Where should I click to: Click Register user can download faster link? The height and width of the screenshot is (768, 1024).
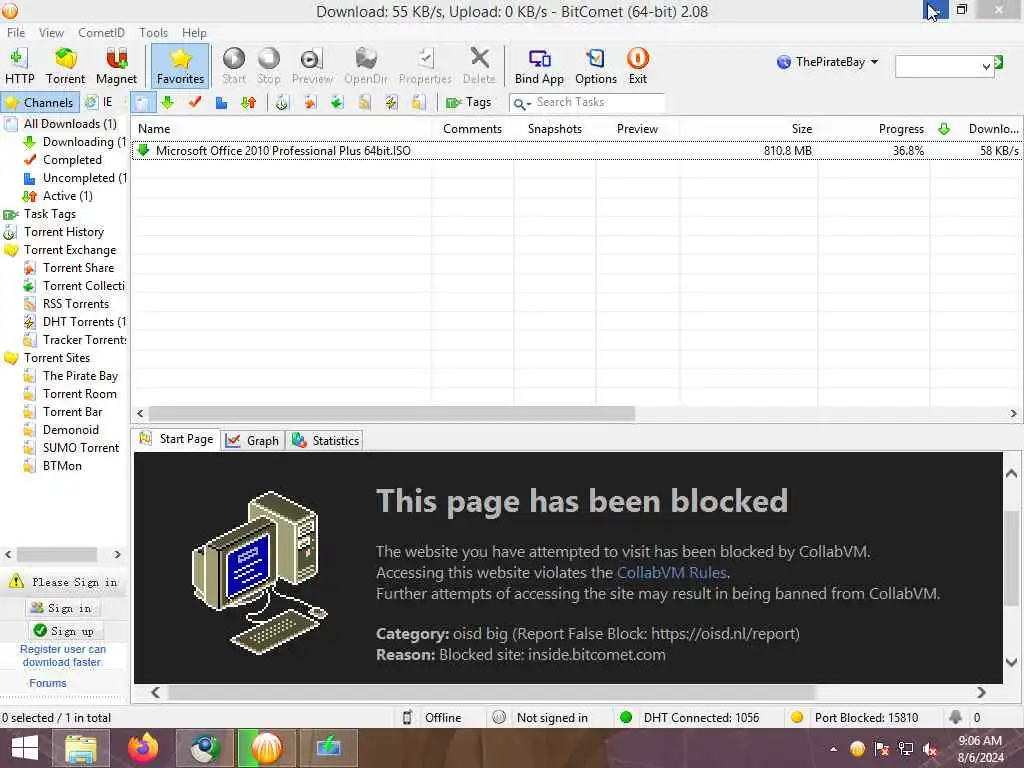pyautogui.click(x=63, y=656)
